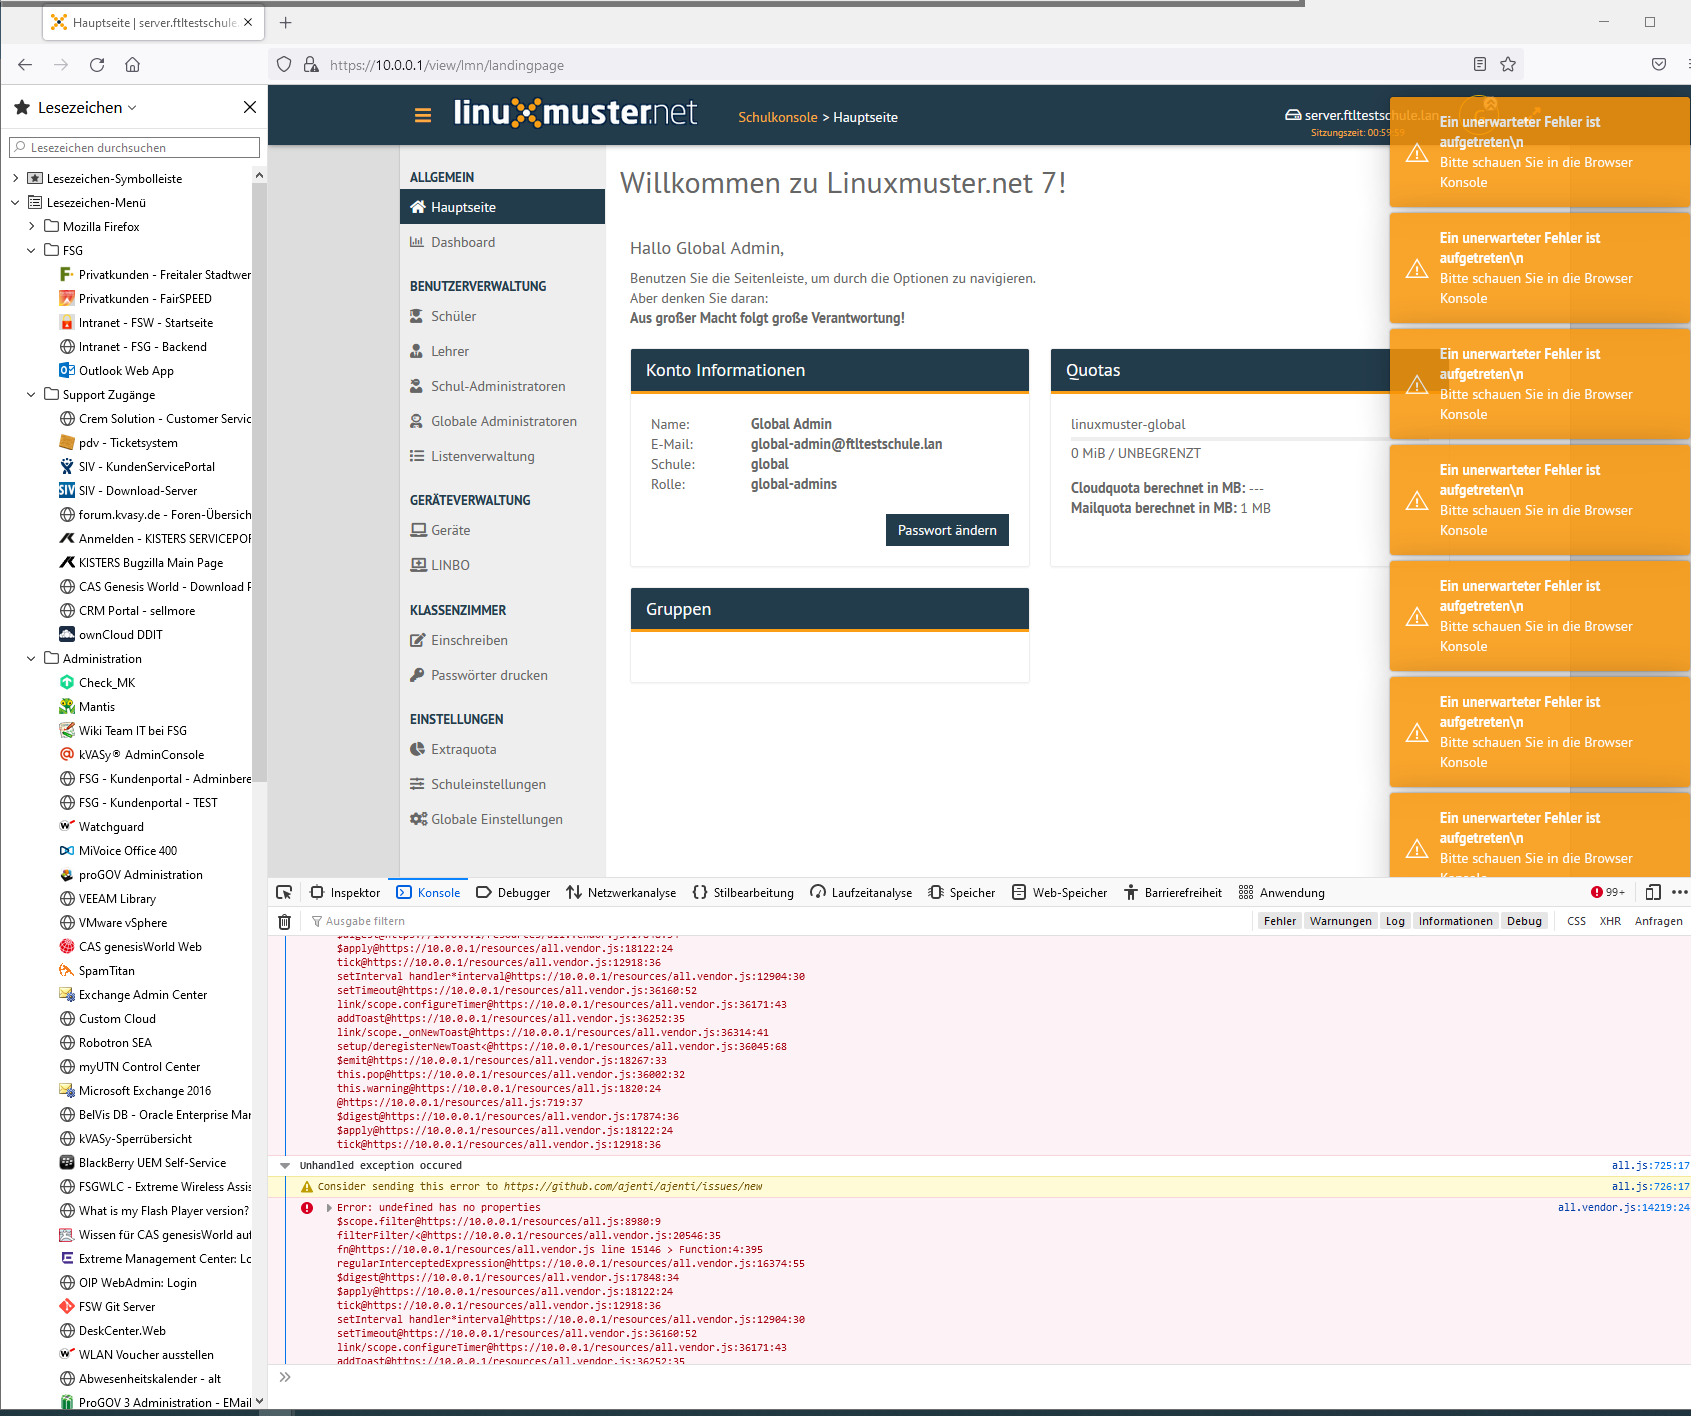
Task: Open a new browser tab
Action: click(286, 22)
